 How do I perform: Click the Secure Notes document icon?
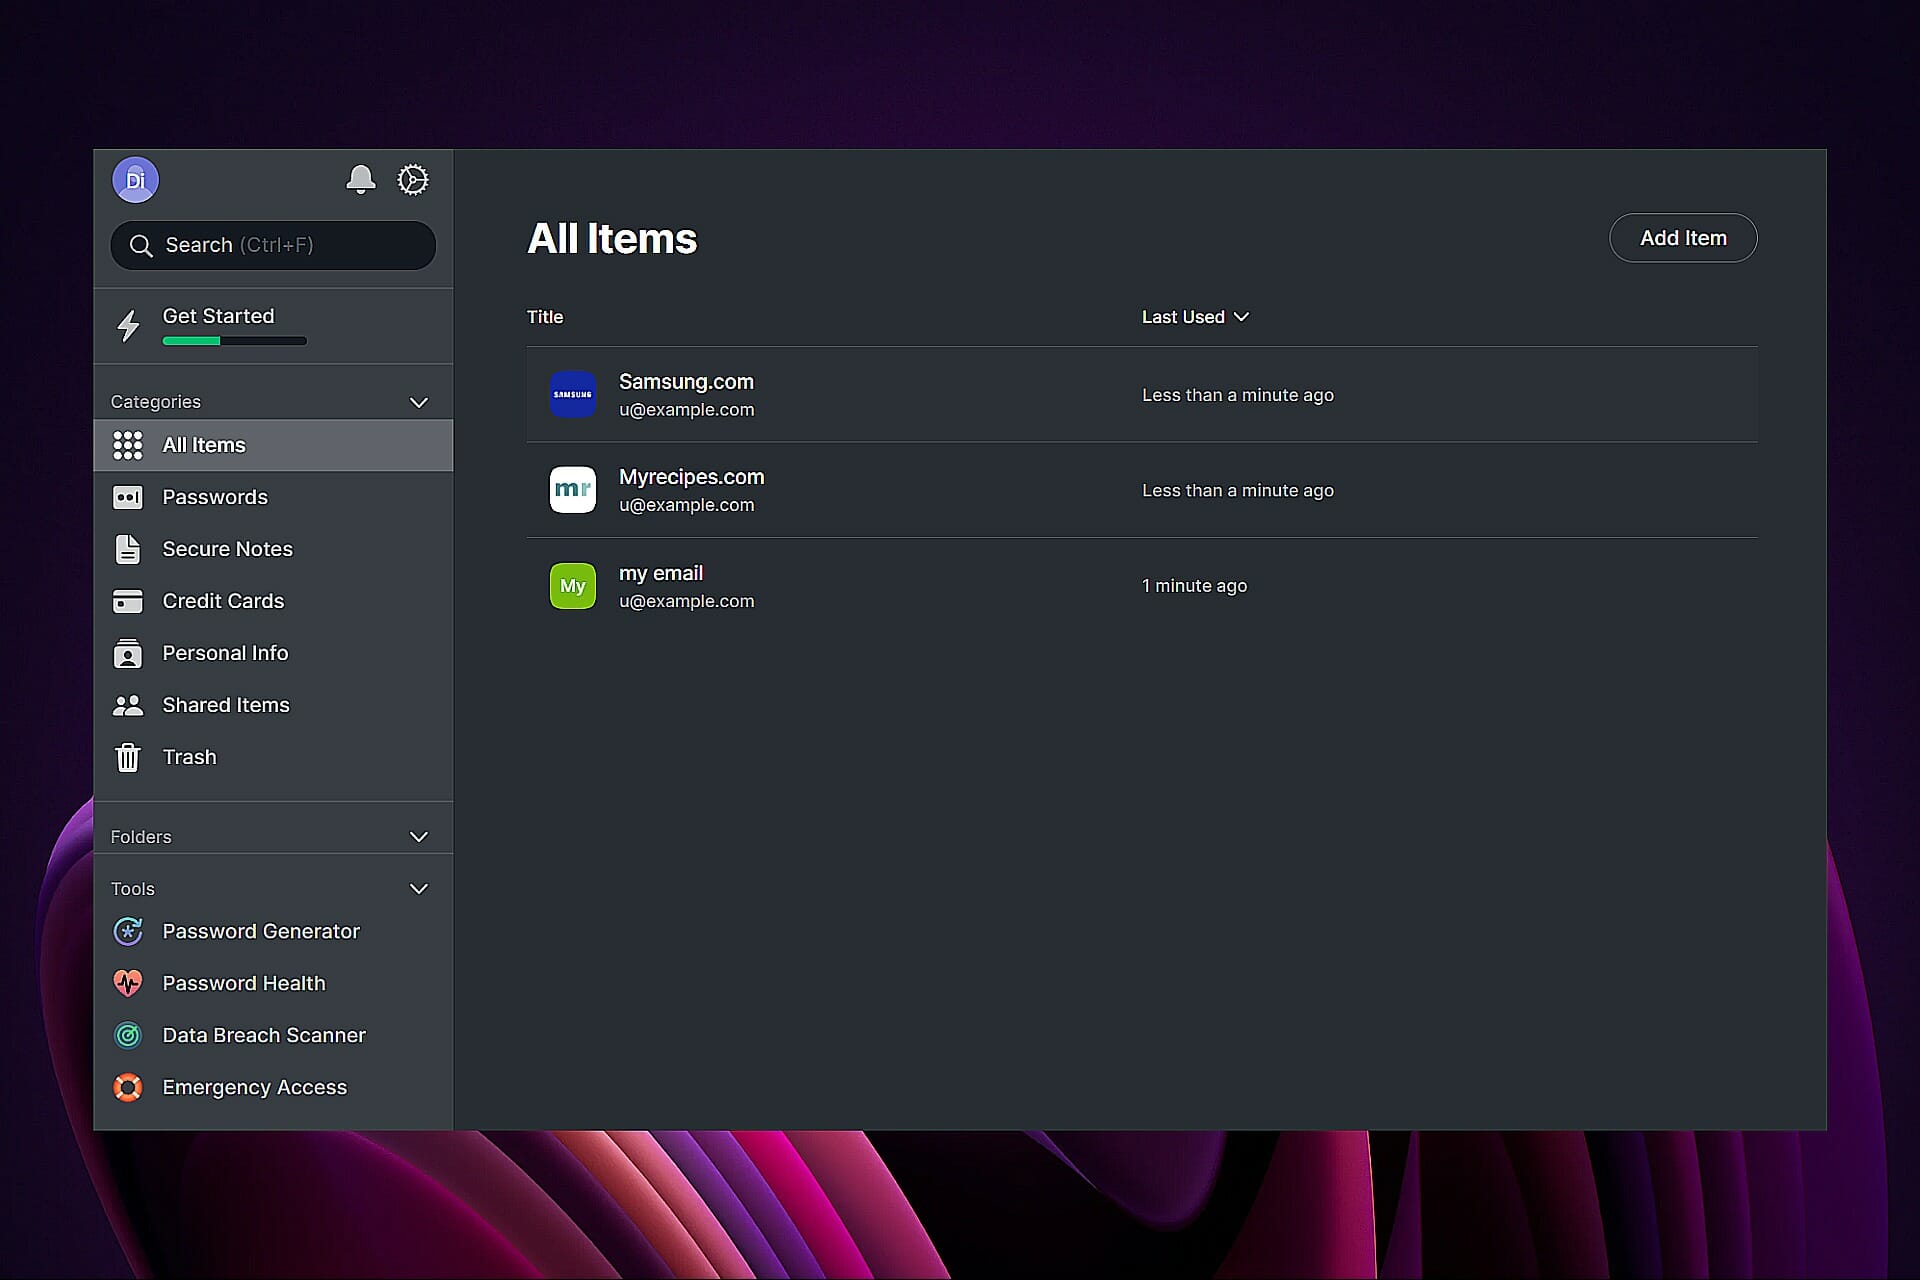(x=128, y=549)
